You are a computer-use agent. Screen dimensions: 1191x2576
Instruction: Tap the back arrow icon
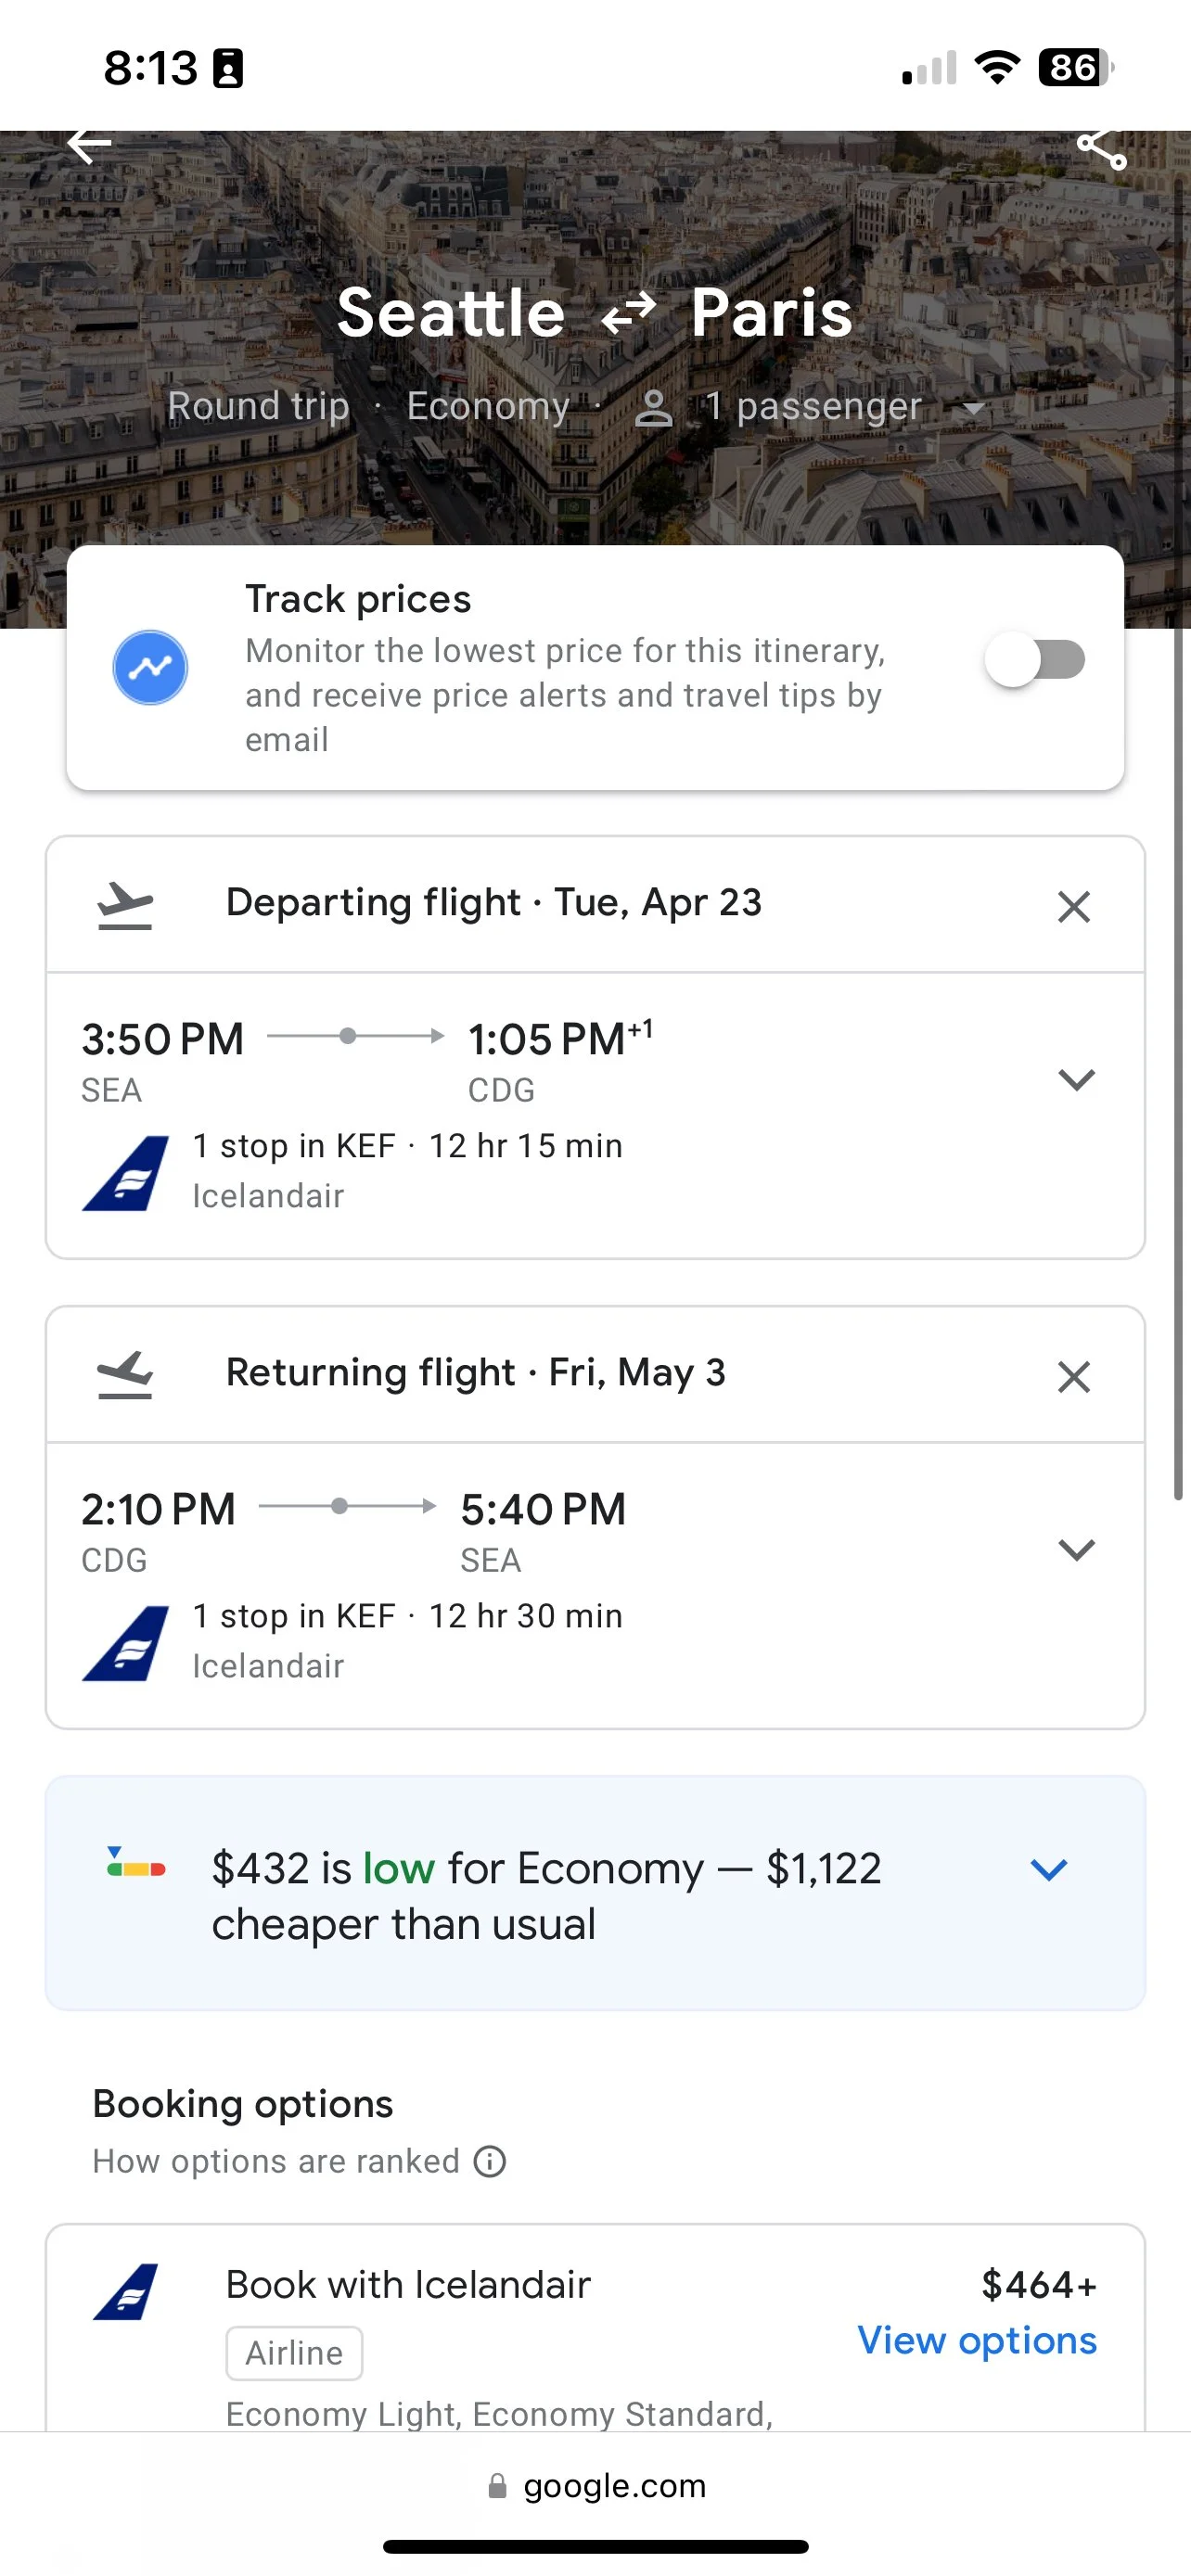(x=89, y=146)
